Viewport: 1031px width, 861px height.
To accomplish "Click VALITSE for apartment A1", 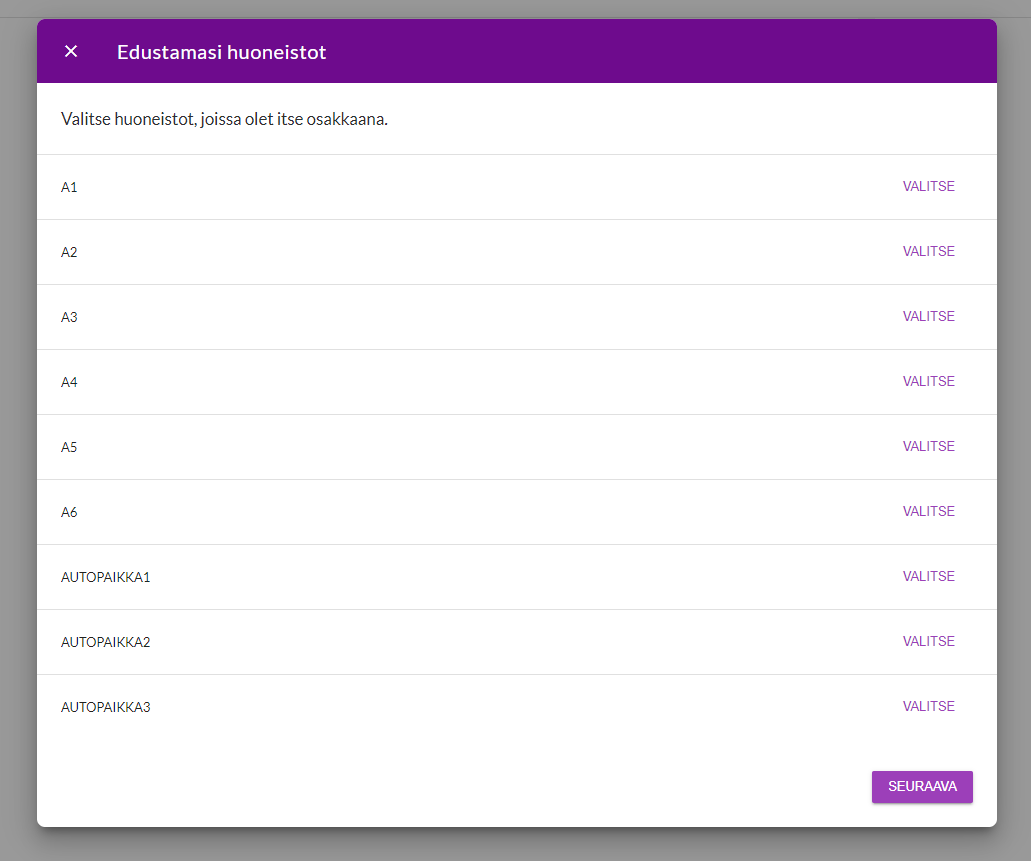I will coord(928,187).
